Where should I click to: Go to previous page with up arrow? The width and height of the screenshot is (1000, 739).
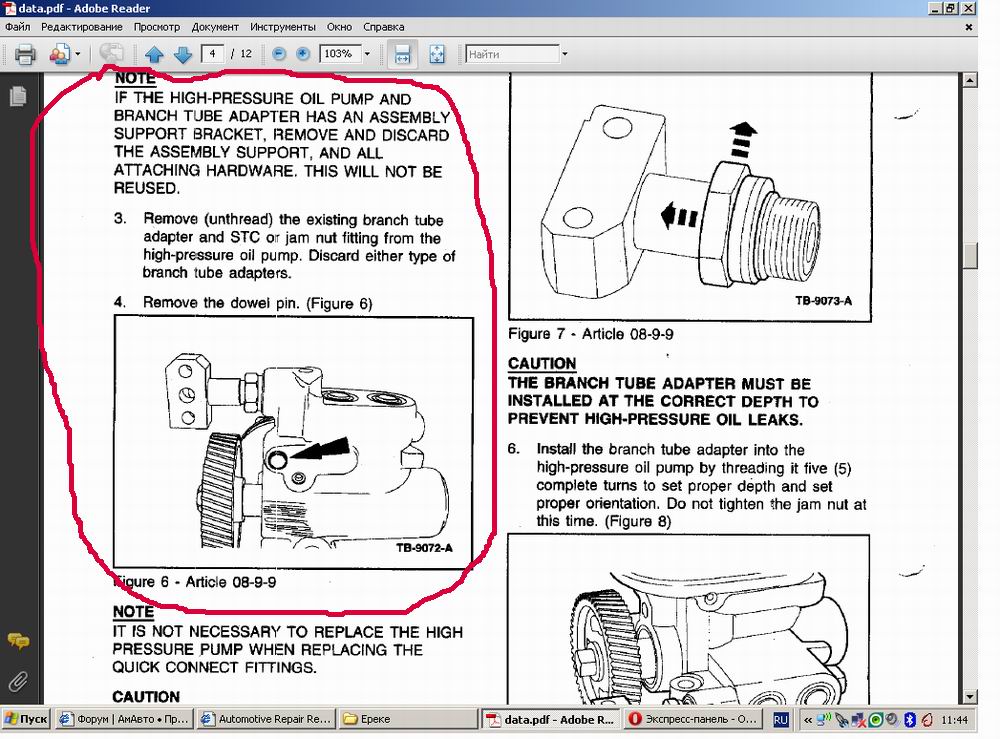pos(154,54)
